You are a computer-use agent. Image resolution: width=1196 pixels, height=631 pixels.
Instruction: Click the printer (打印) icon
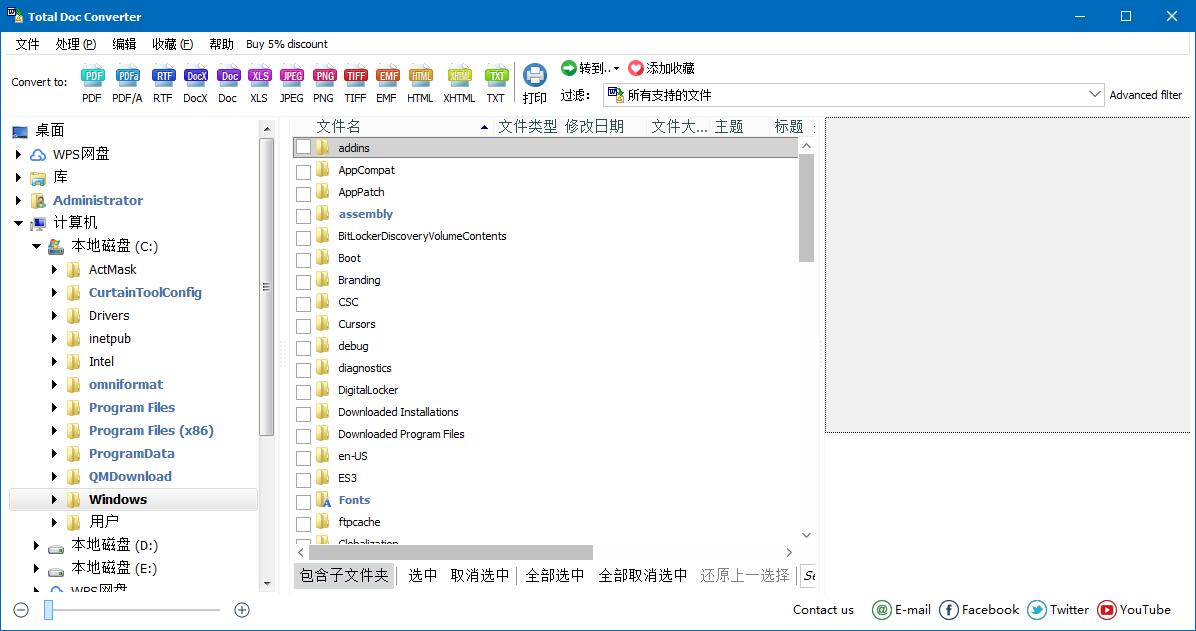[x=535, y=76]
